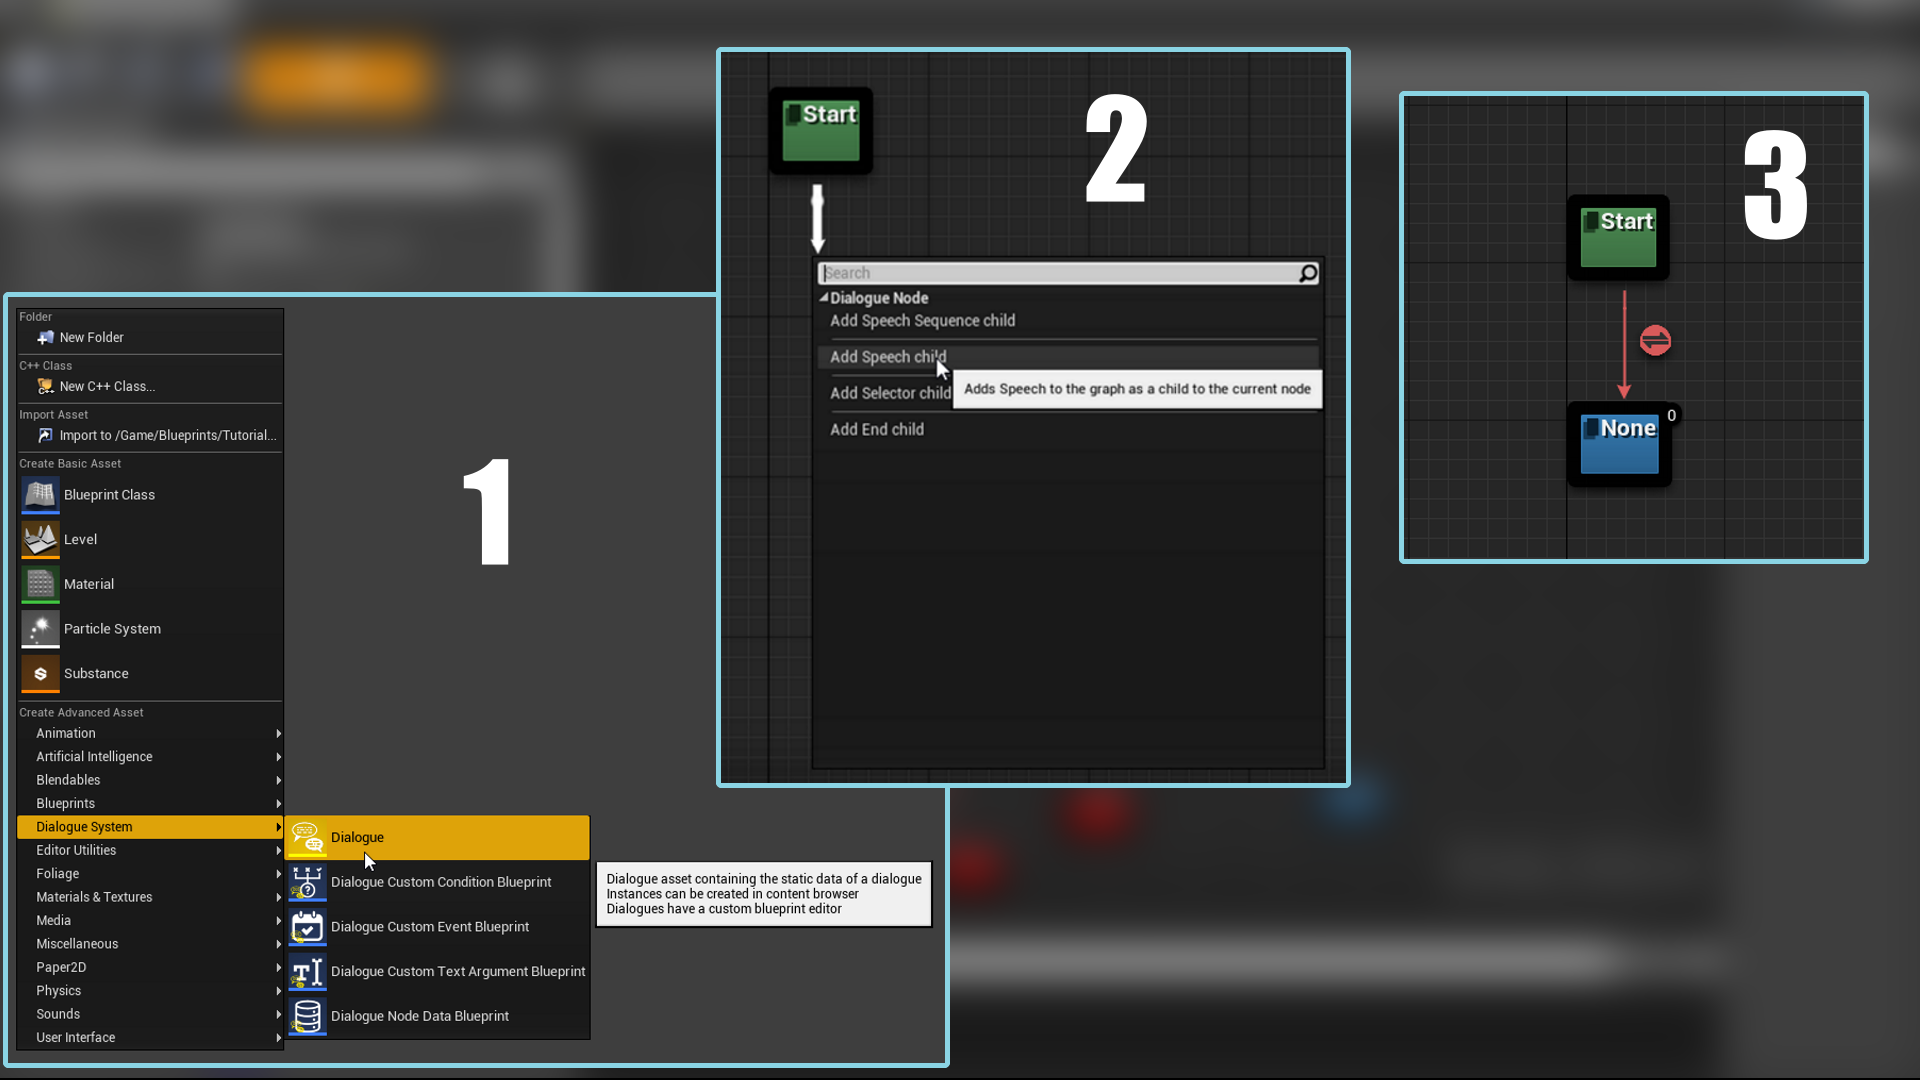Click the Dialogue Custom Event Blueprint icon
Viewport: 1920px width, 1080px height.
tap(305, 926)
